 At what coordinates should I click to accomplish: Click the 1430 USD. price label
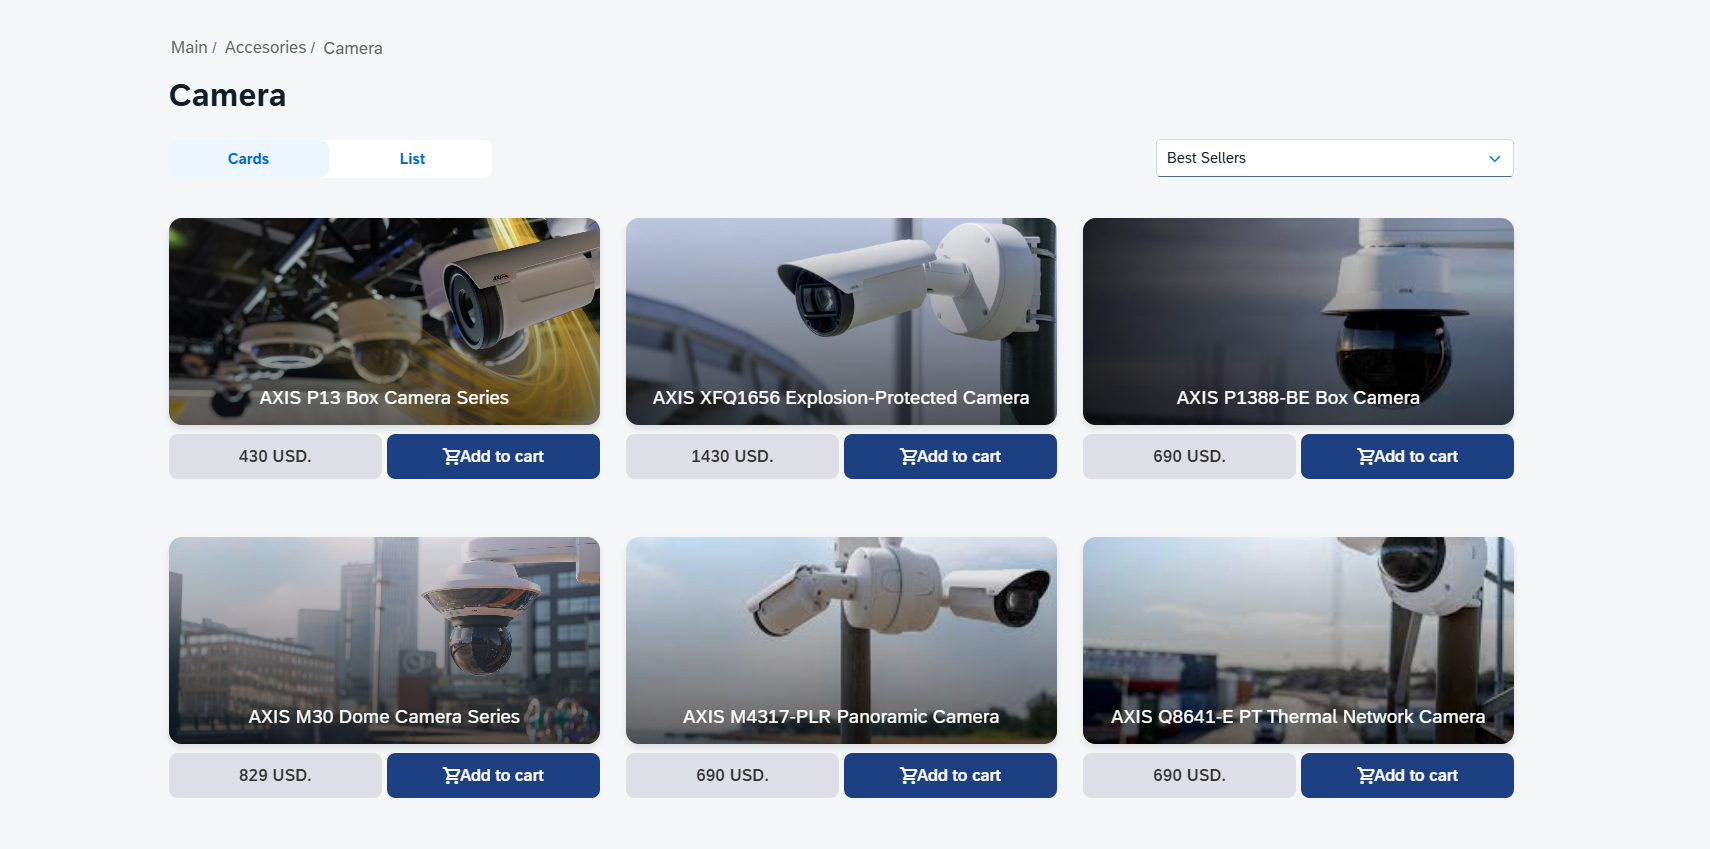[732, 456]
